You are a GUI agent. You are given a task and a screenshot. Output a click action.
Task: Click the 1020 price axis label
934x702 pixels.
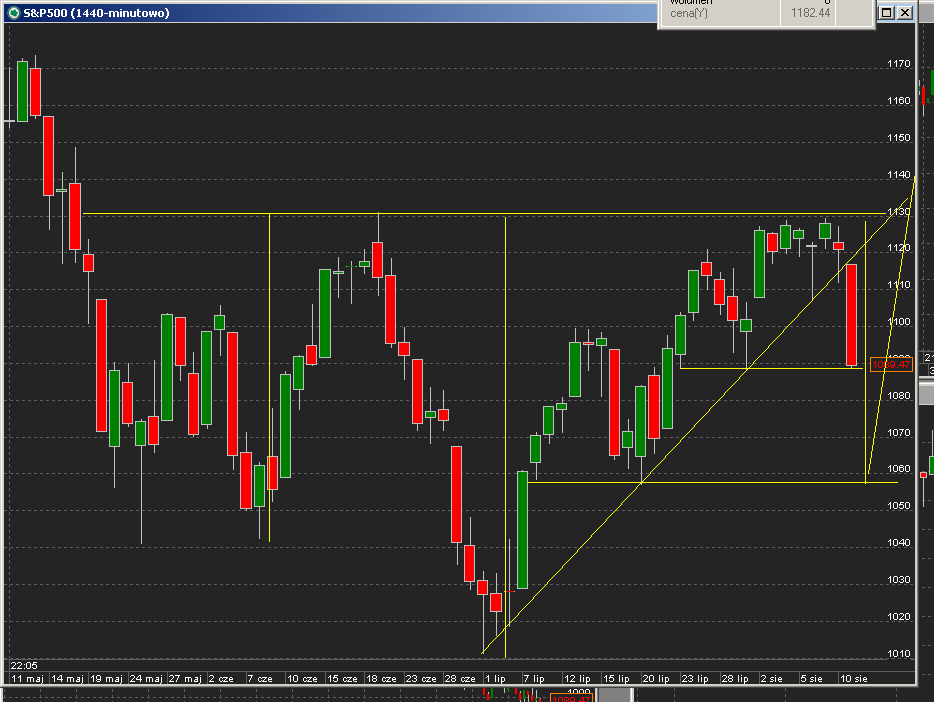pyautogui.click(x=898, y=617)
